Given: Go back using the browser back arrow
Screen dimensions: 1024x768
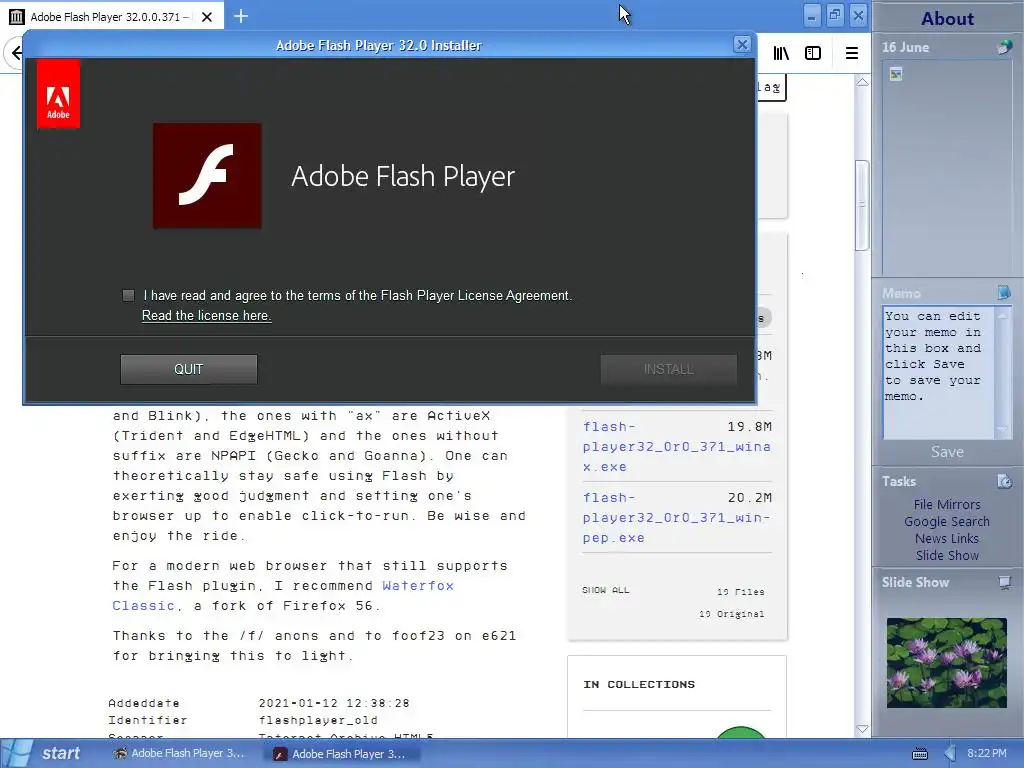Looking at the screenshot, I should point(16,53).
